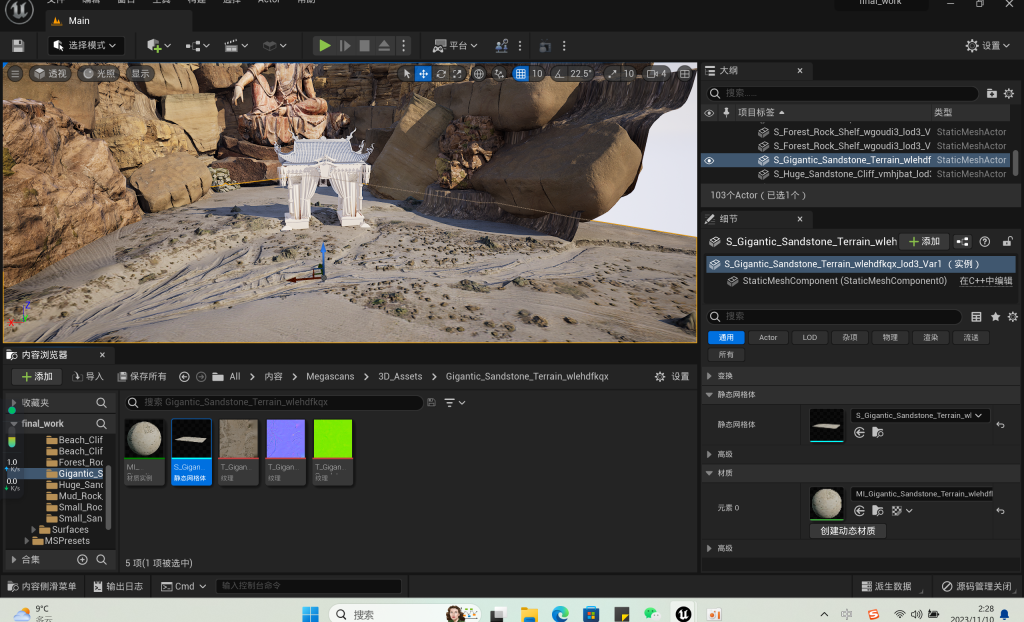Browse to the material element 0 asset
This screenshot has height=622, width=1024.
coord(878,511)
